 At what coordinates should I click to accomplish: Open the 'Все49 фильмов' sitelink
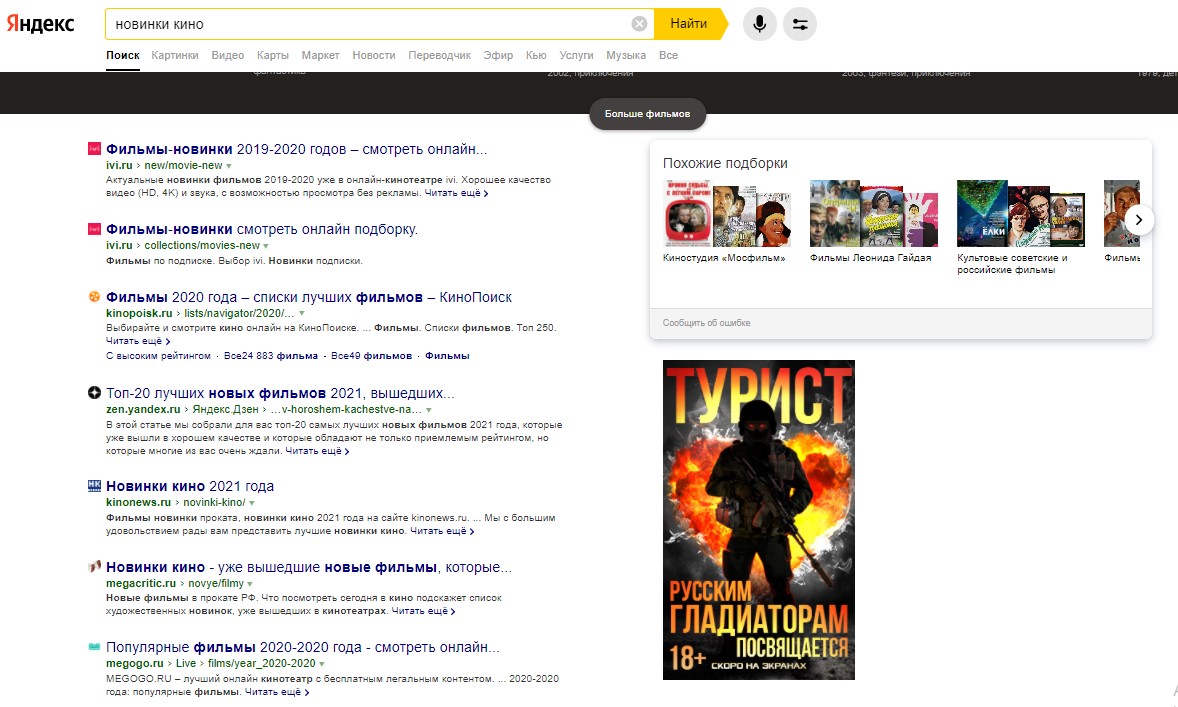coord(371,355)
